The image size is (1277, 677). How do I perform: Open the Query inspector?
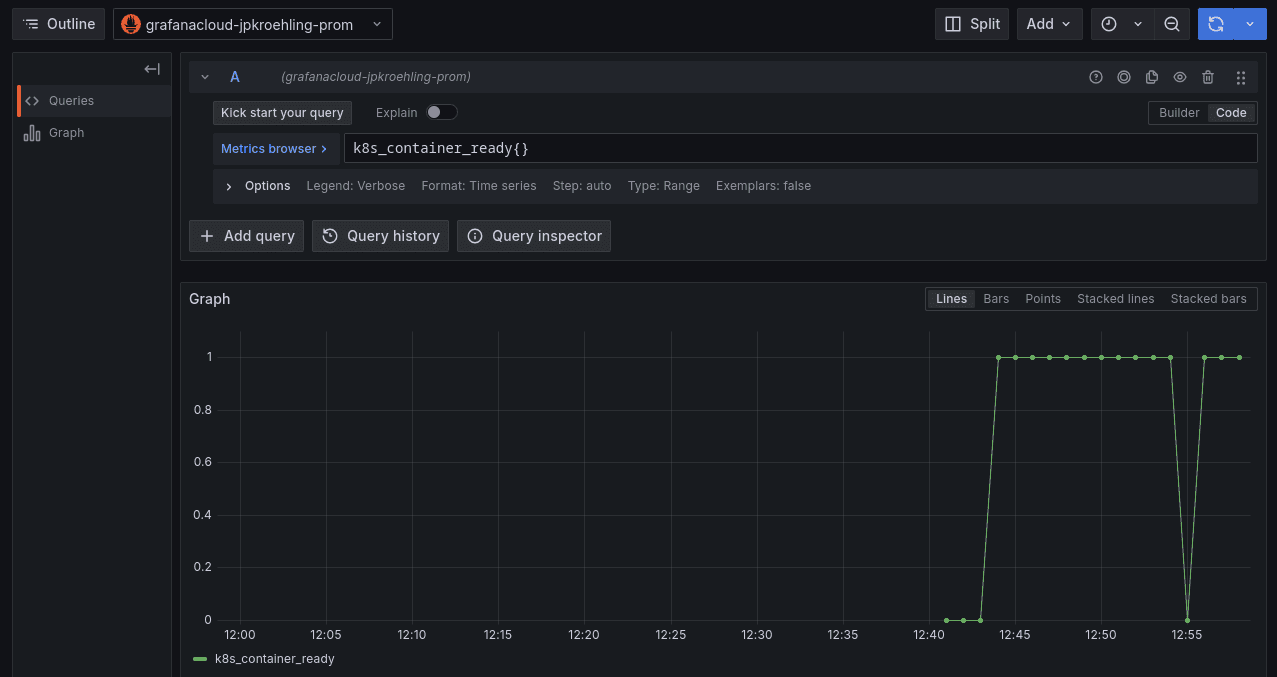pyautogui.click(x=533, y=236)
